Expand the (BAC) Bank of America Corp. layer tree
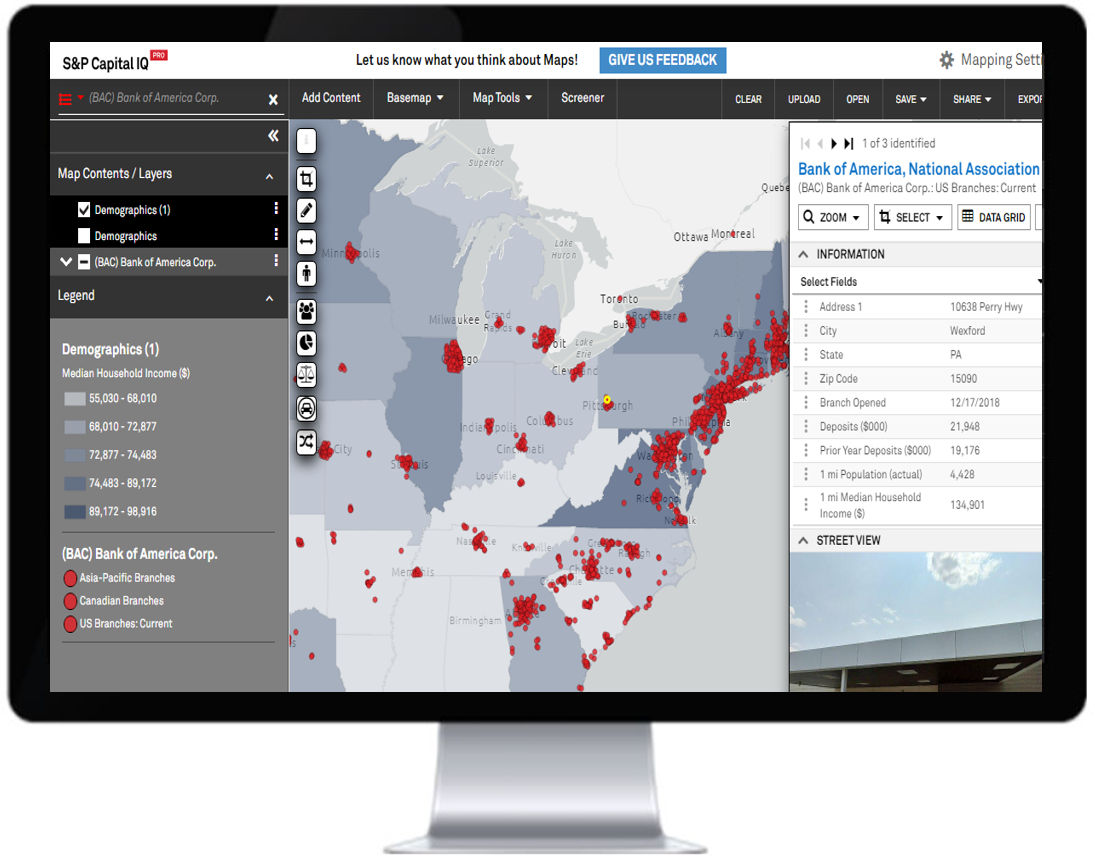 [x=66, y=262]
